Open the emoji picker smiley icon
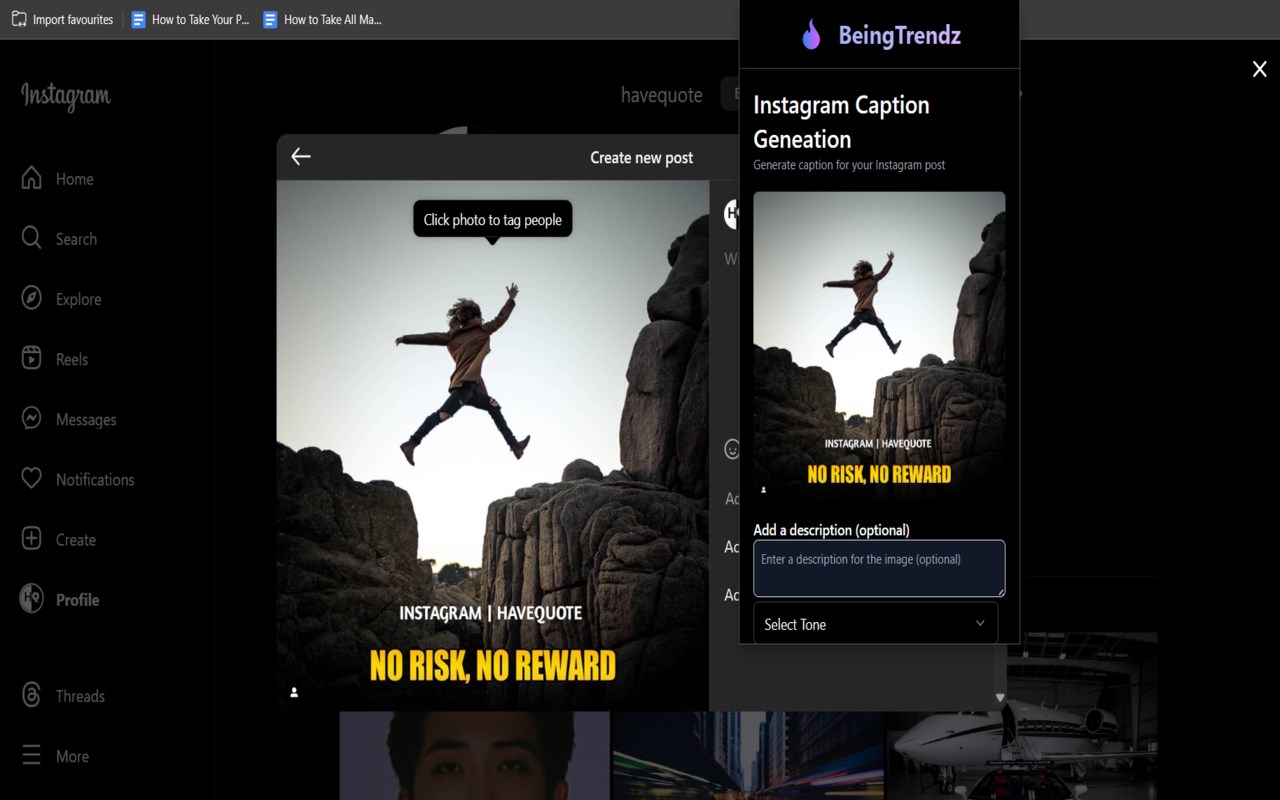Screen dimensions: 1280x800 click(732, 449)
